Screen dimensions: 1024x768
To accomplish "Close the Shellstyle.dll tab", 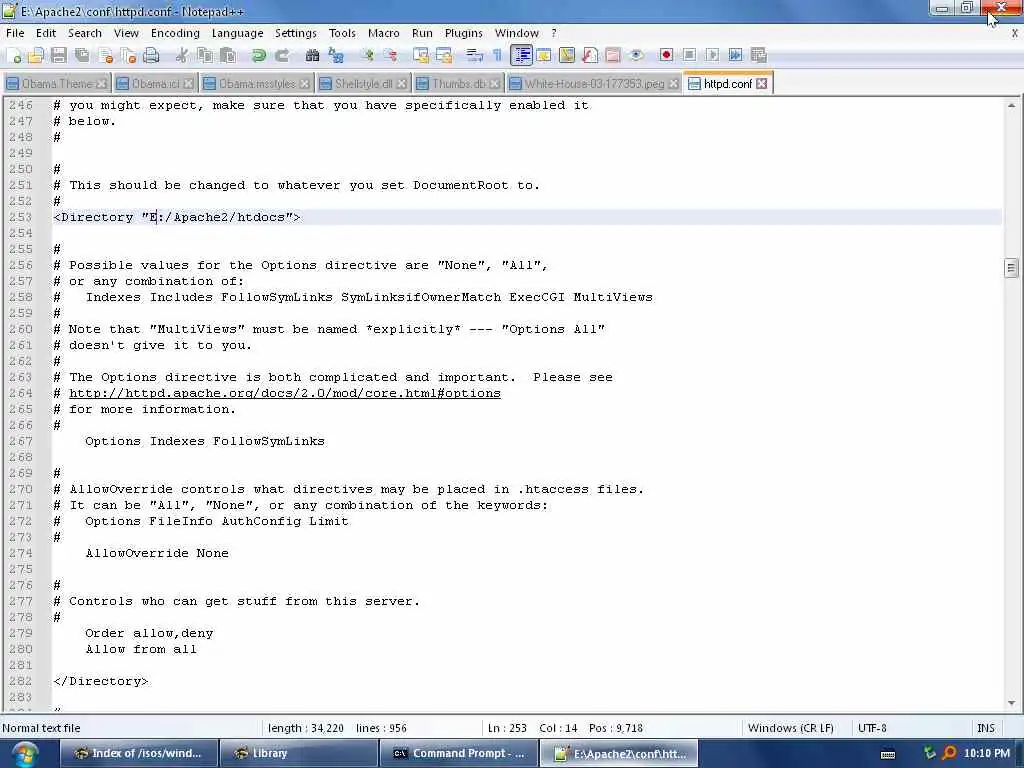I will (402, 84).
